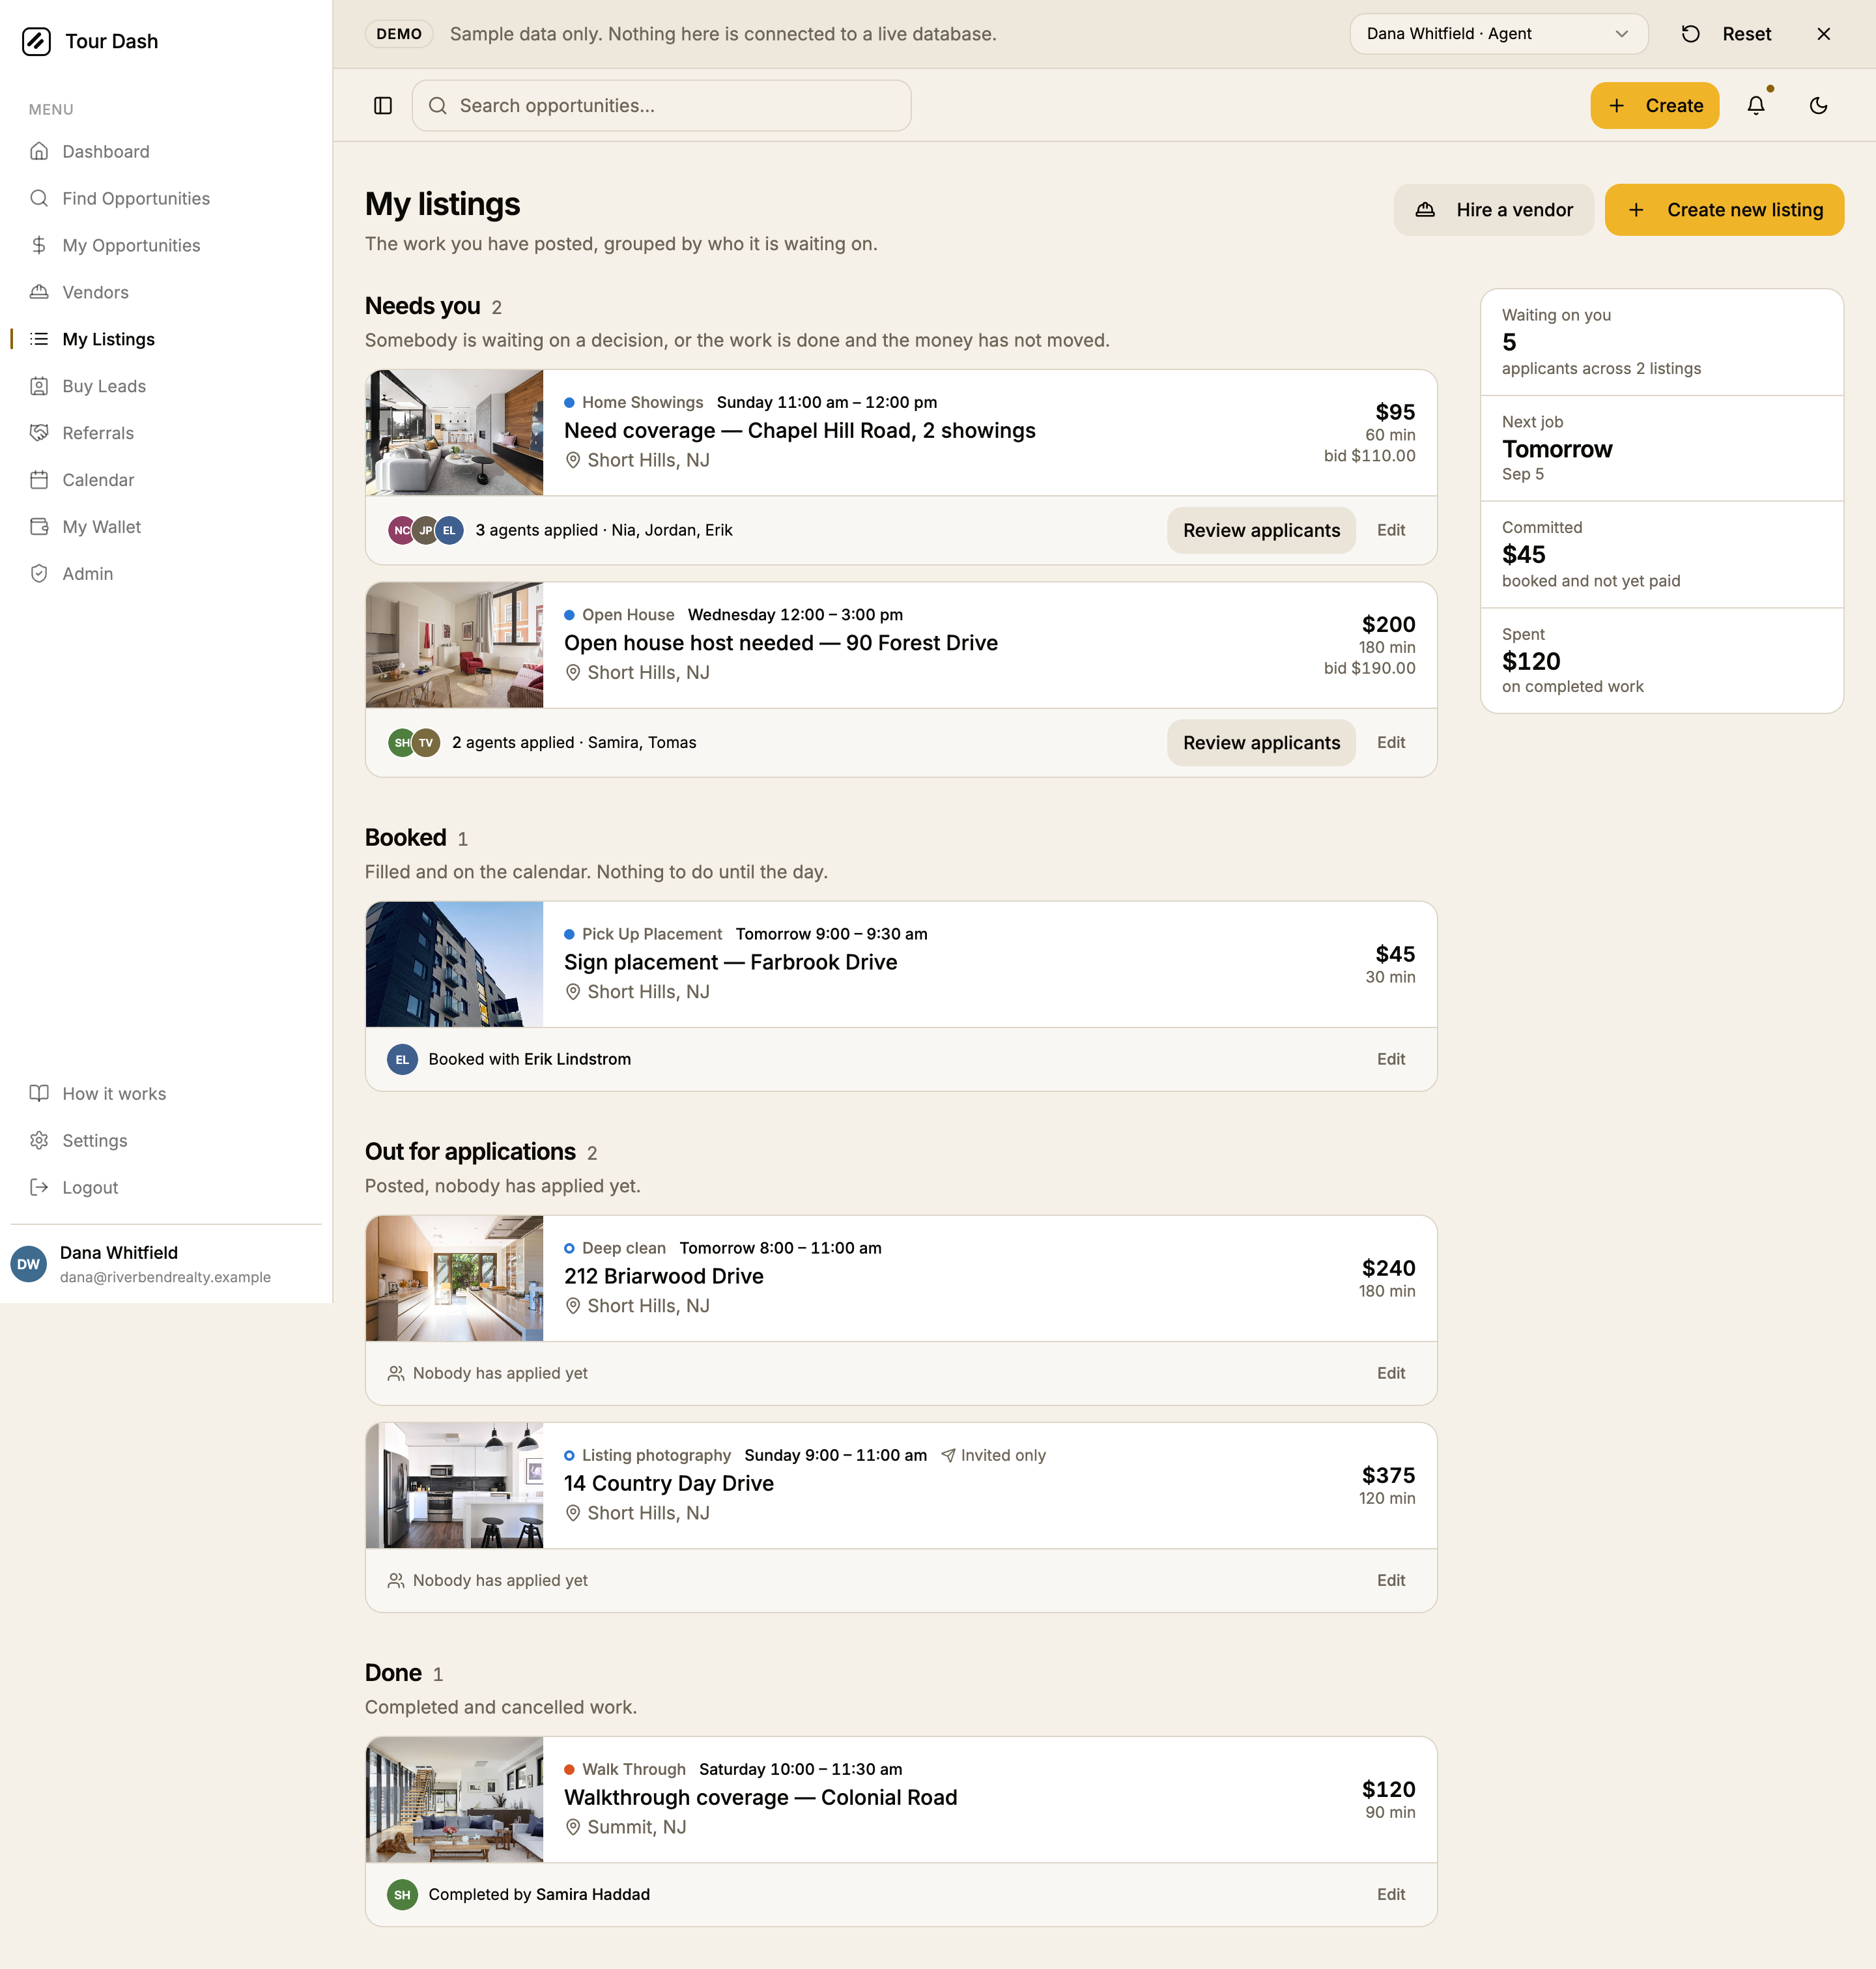
Task: Click the Calendar sidebar icon
Action: (x=39, y=480)
